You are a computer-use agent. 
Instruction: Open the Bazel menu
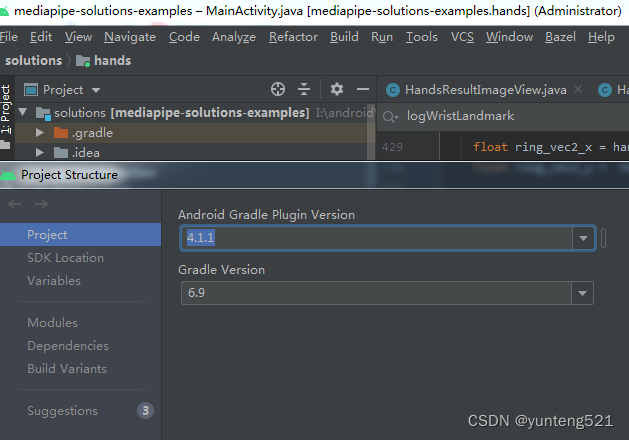coord(560,37)
